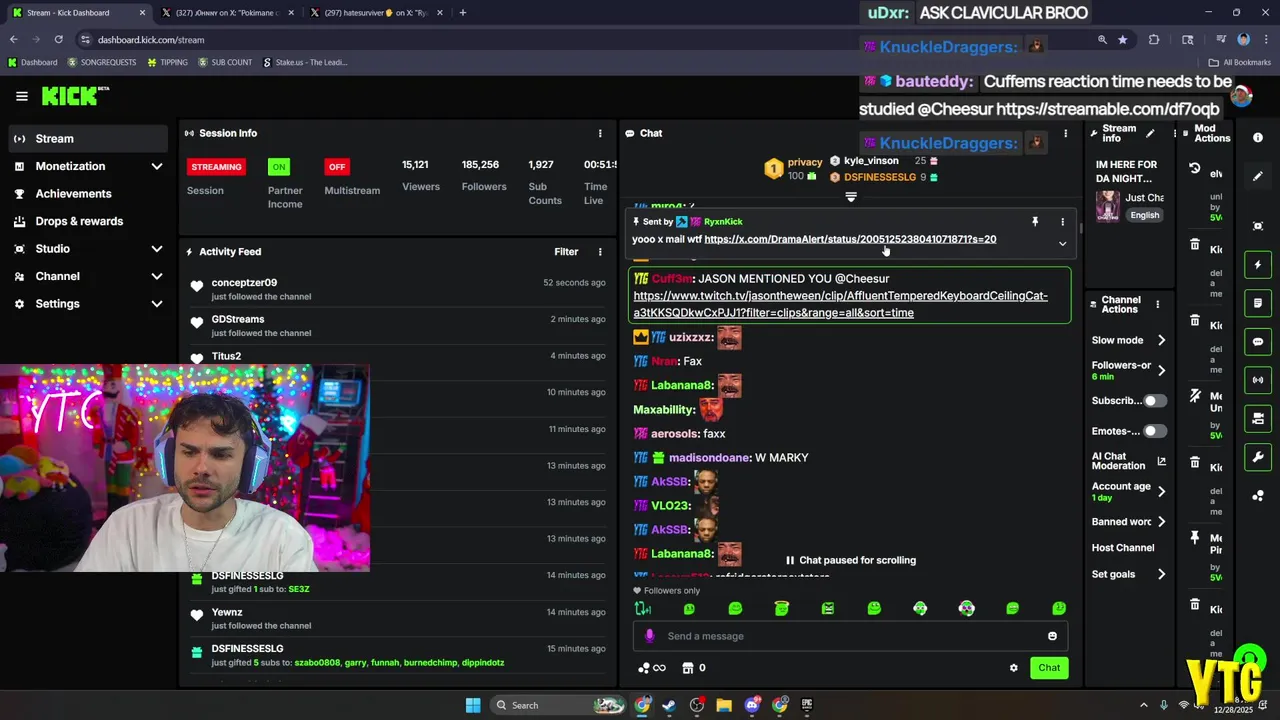
Task: Toggle Emotes-only chat switch
Action: [1154, 431]
